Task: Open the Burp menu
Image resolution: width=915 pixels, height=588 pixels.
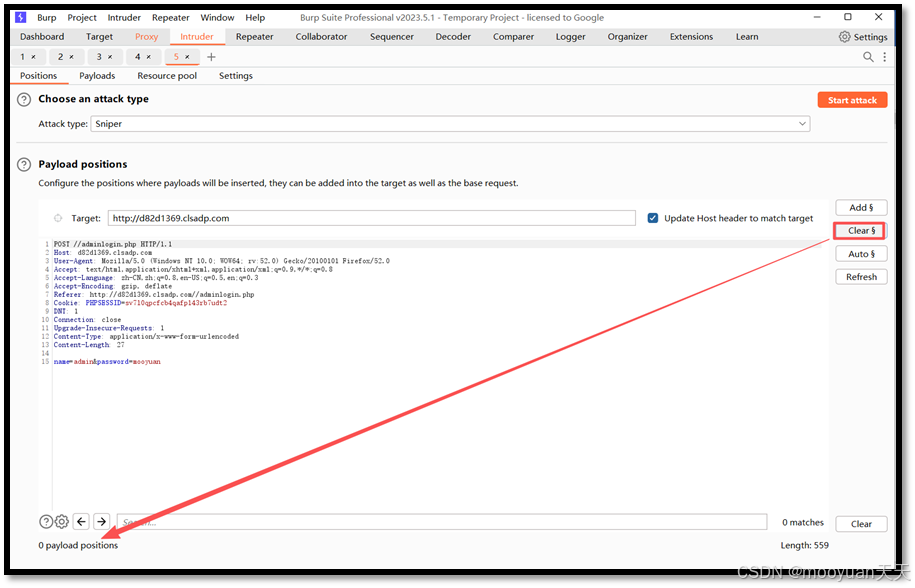Action: tap(47, 18)
